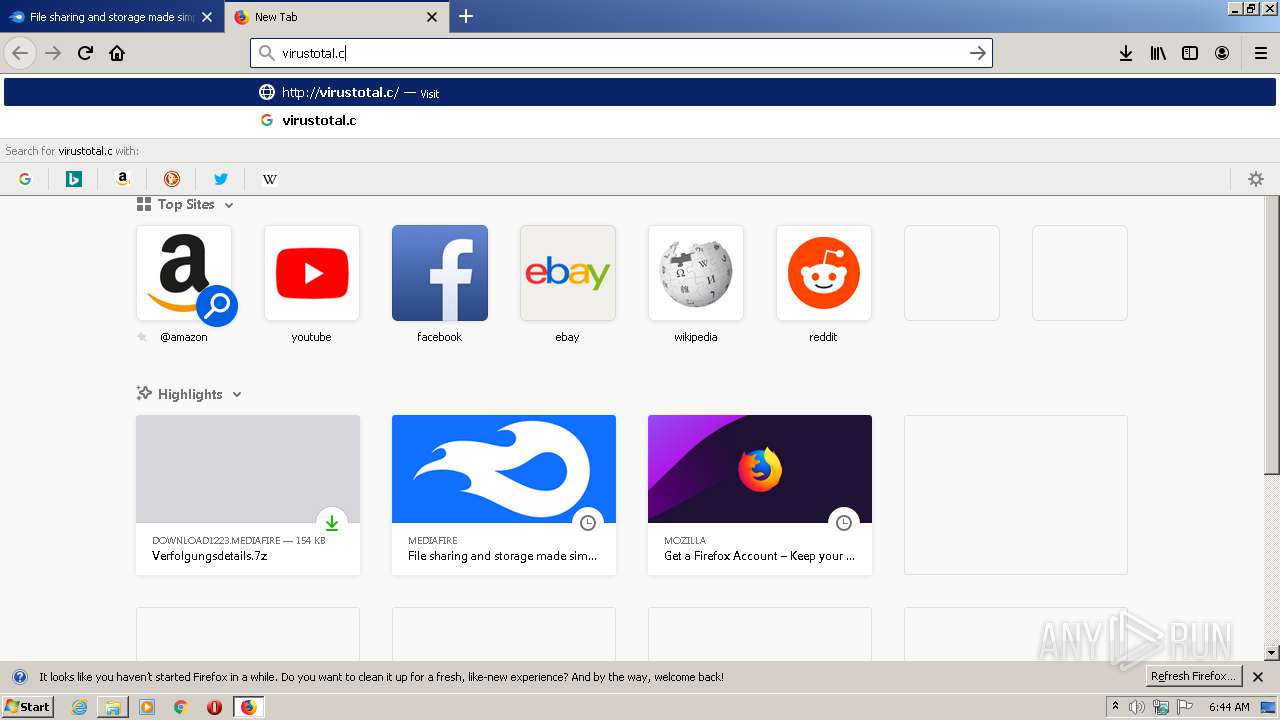Open the volume control in system tray
This screenshot has width=1280, height=720.
[x=1137, y=707]
